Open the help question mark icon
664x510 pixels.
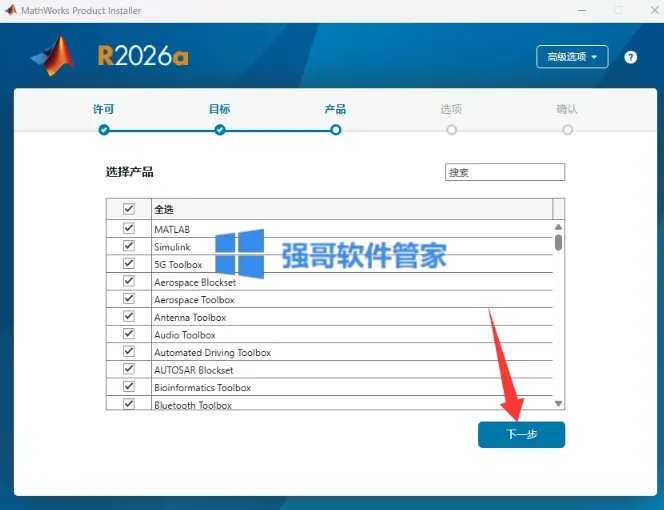[630, 57]
